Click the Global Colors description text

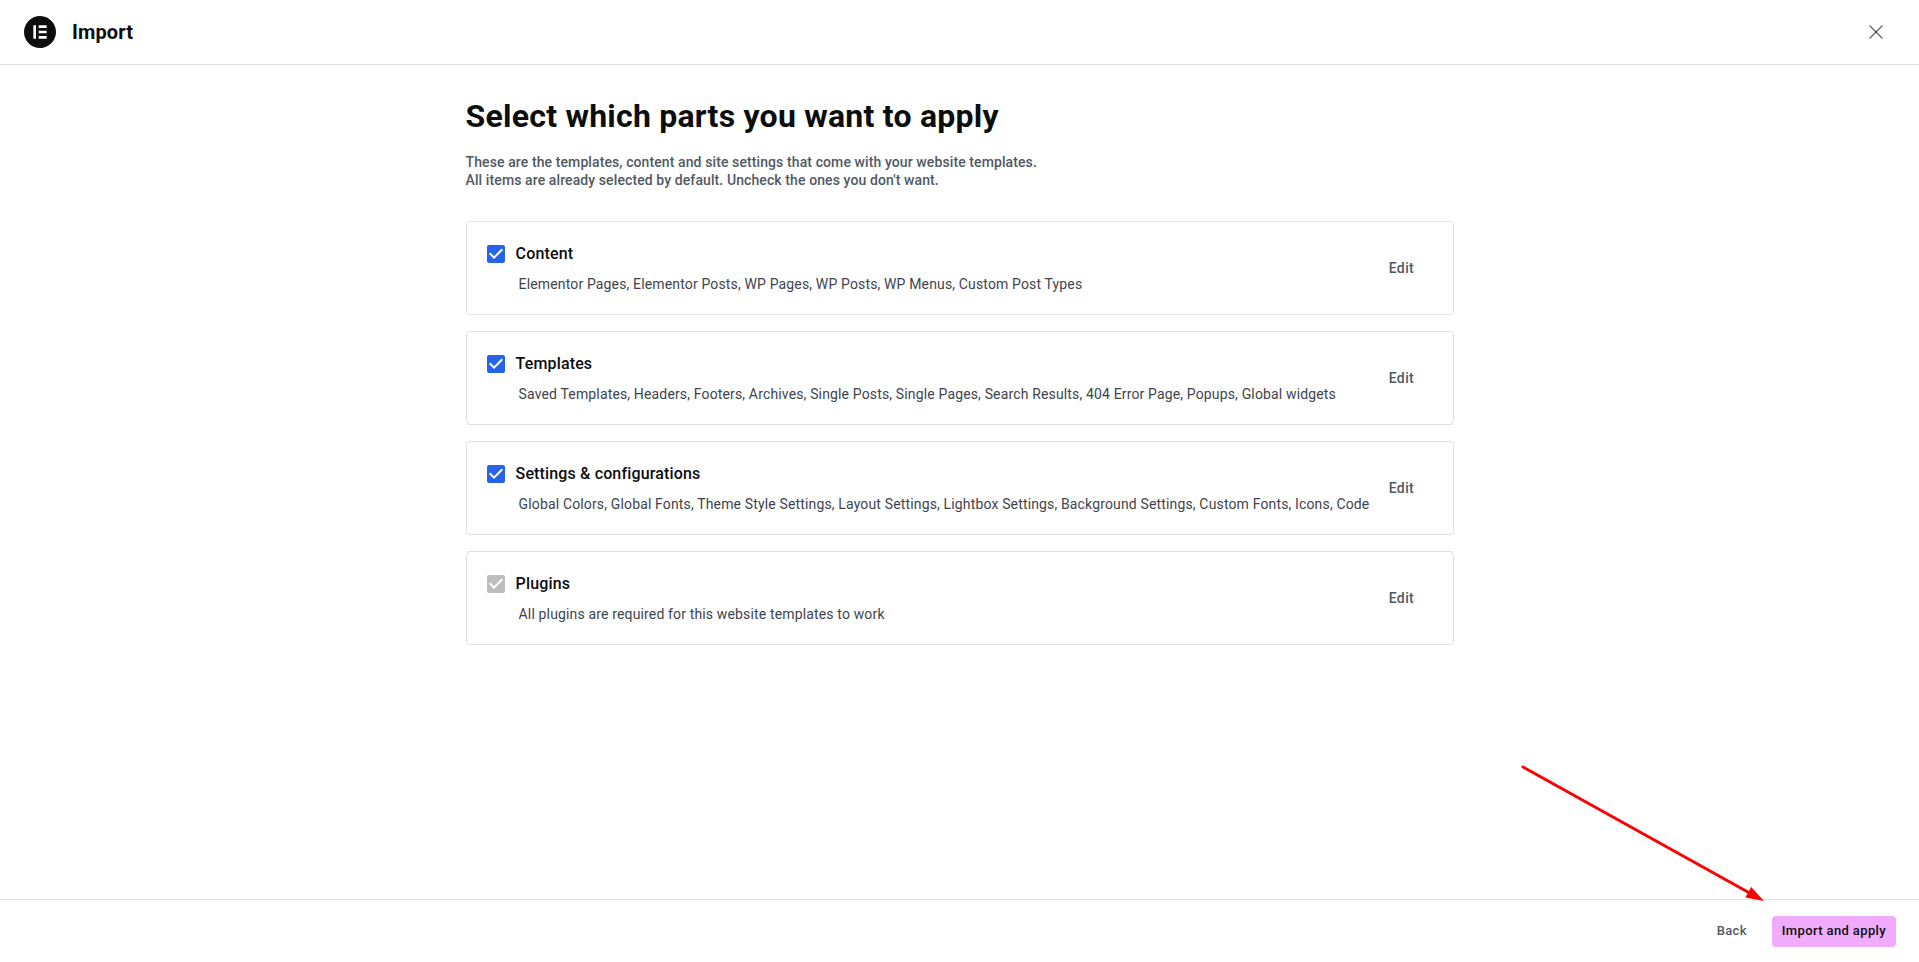(x=943, y=504)
